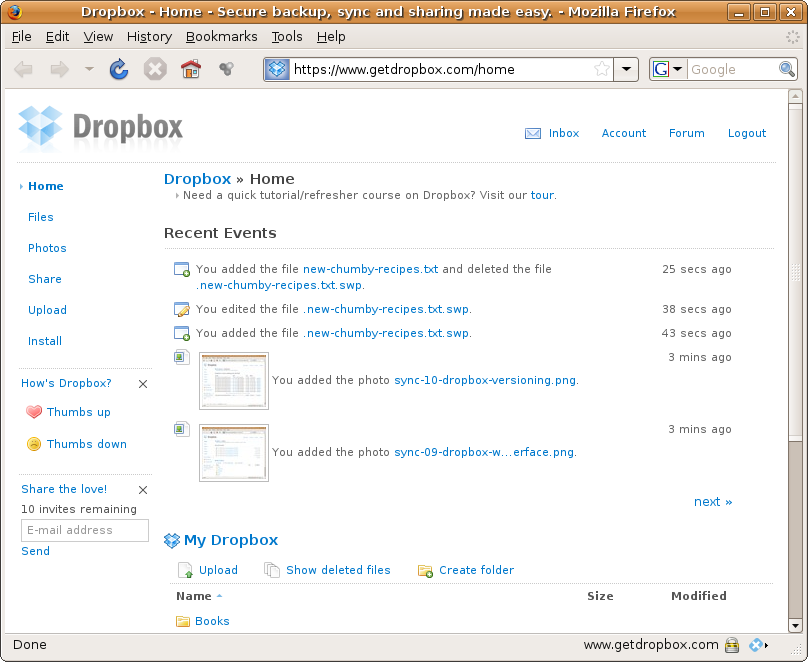This screenshot has height=662, width=808.
Task: Dismiss the How's Dropbox panel
Action: [143, 384]
